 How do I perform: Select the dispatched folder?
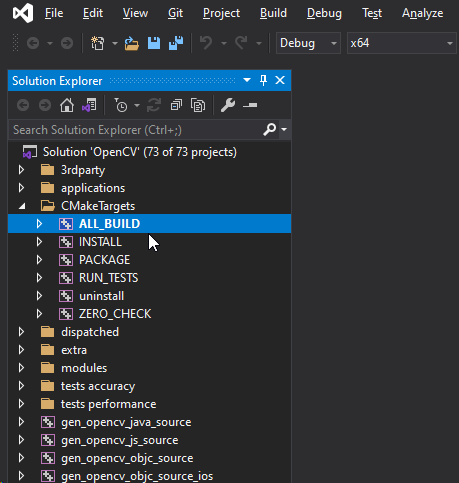point(90,332)
